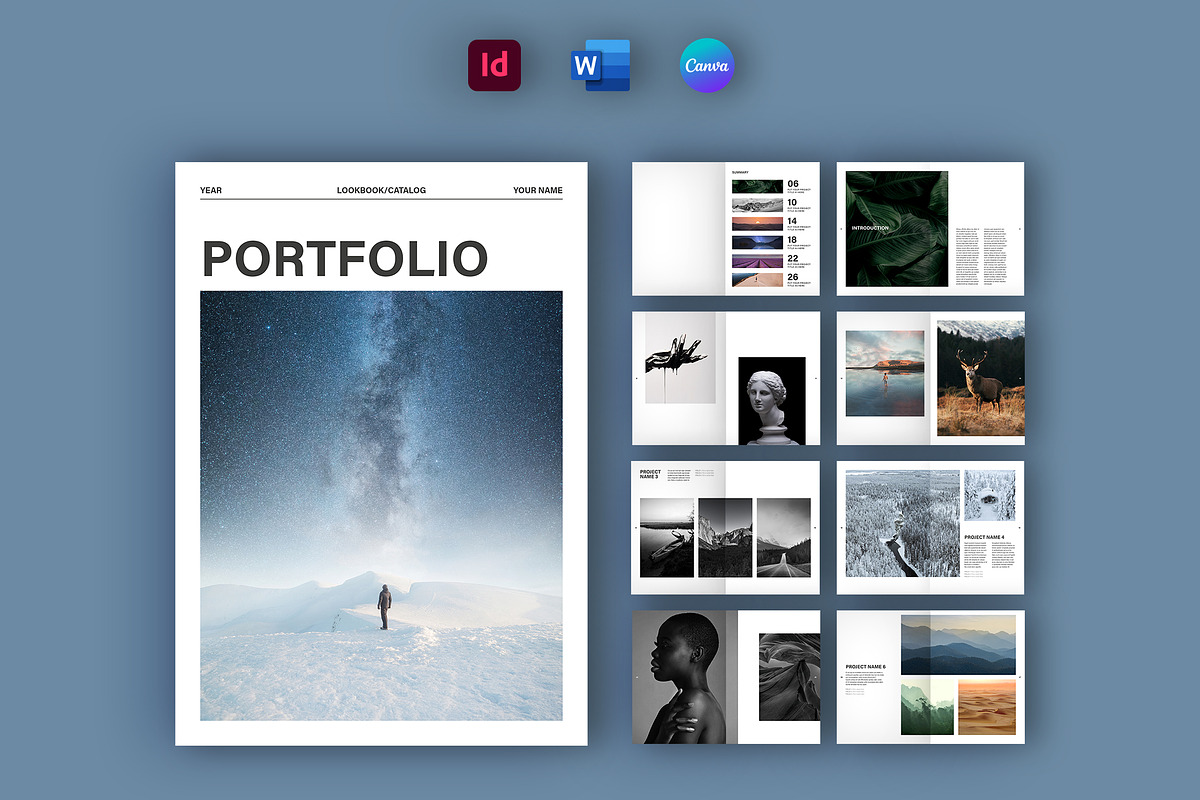Select the aerial snowy forest photo
This screenshot has width=1200, height=800.
[x=902, y=524]
